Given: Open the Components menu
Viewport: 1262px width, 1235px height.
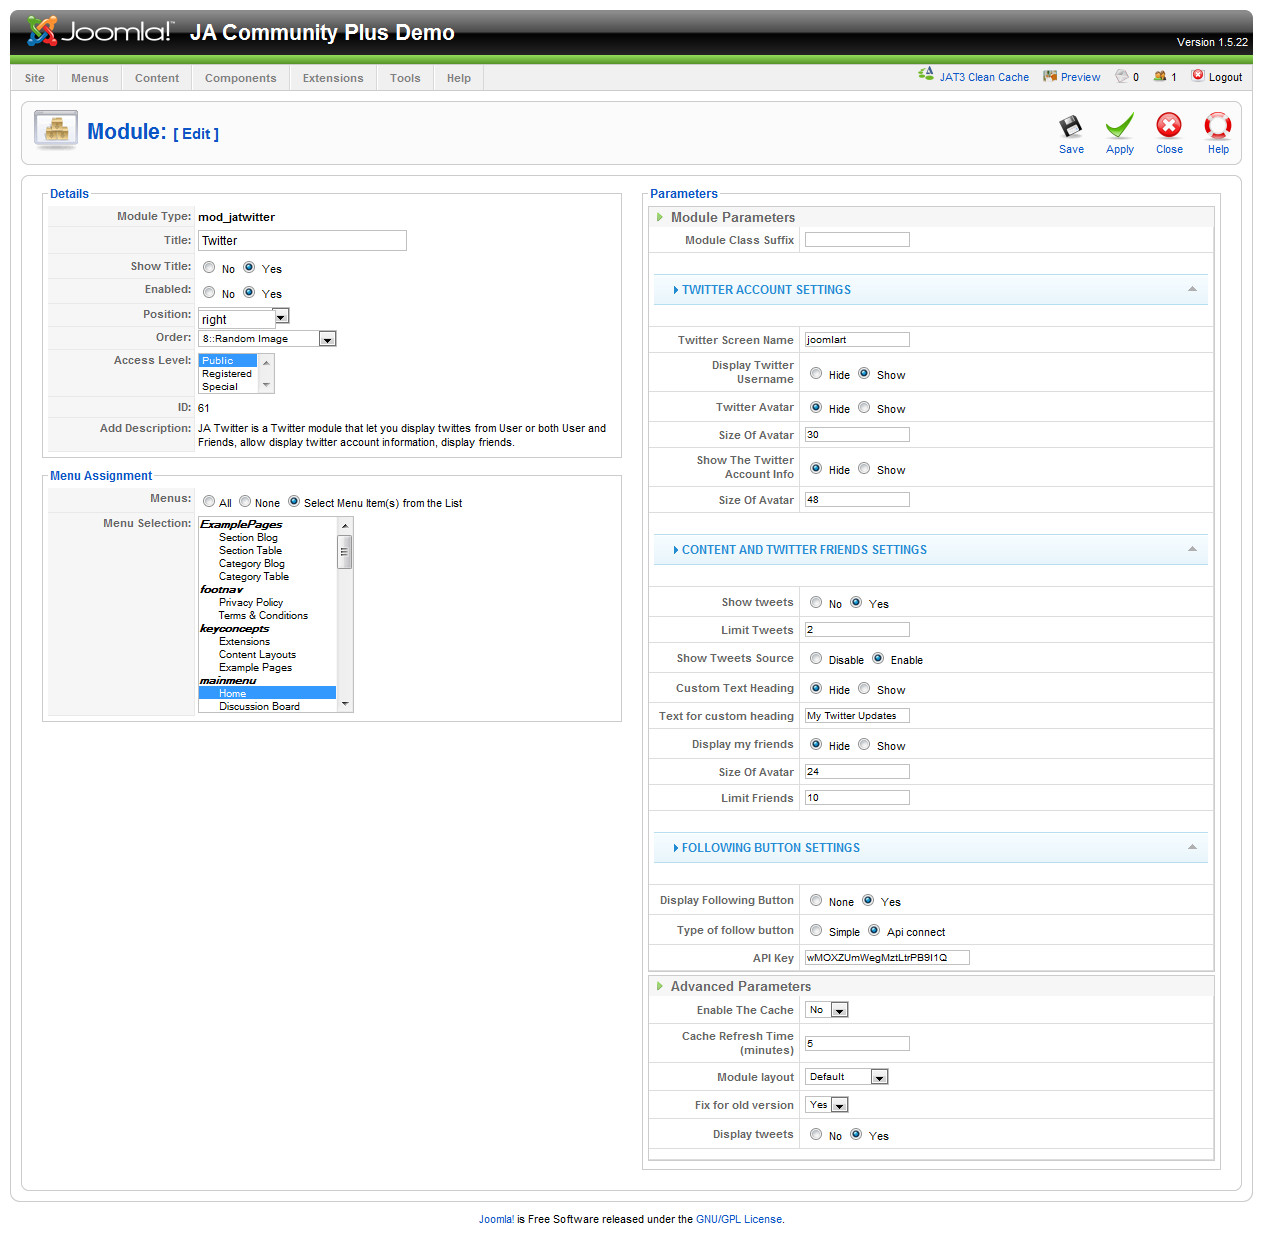Looking at the screenshot, I should pyautogui.click(x=240, y=78).
